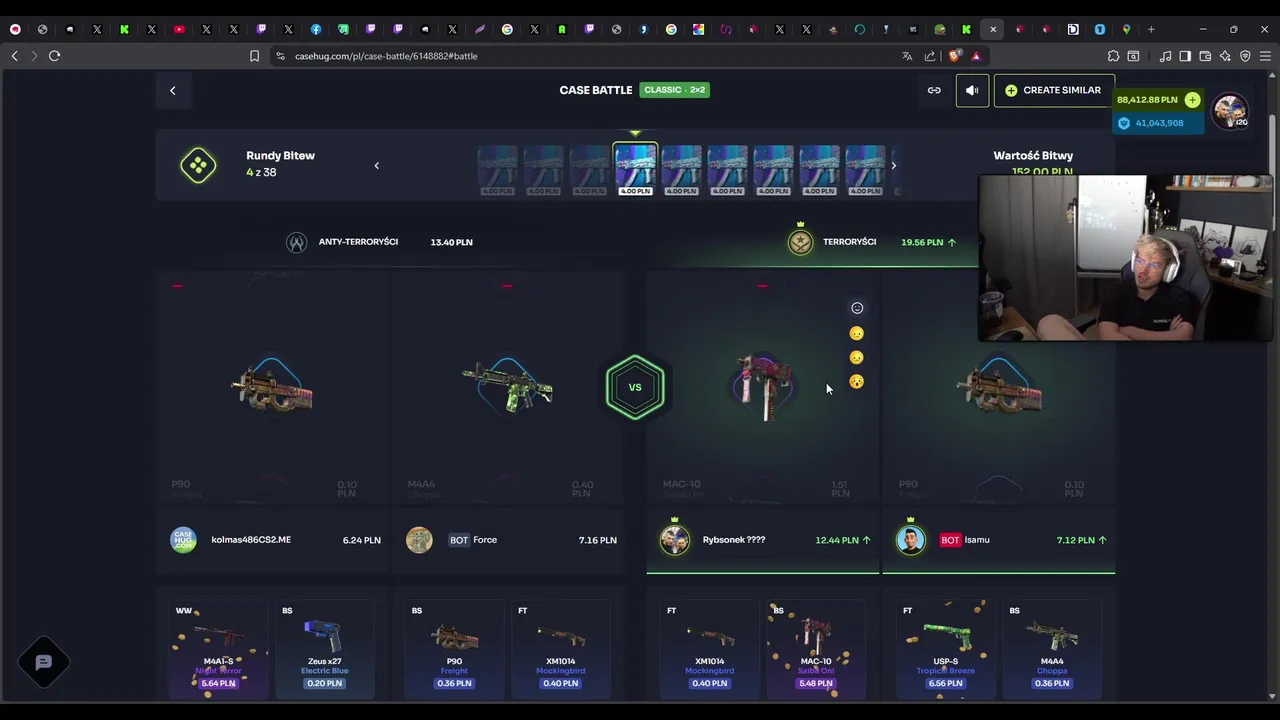The width and height of the screenshot is (1280, 720).
Task: Click the Anty-Terroryści team emblem
Action: [x=296, y=243]
